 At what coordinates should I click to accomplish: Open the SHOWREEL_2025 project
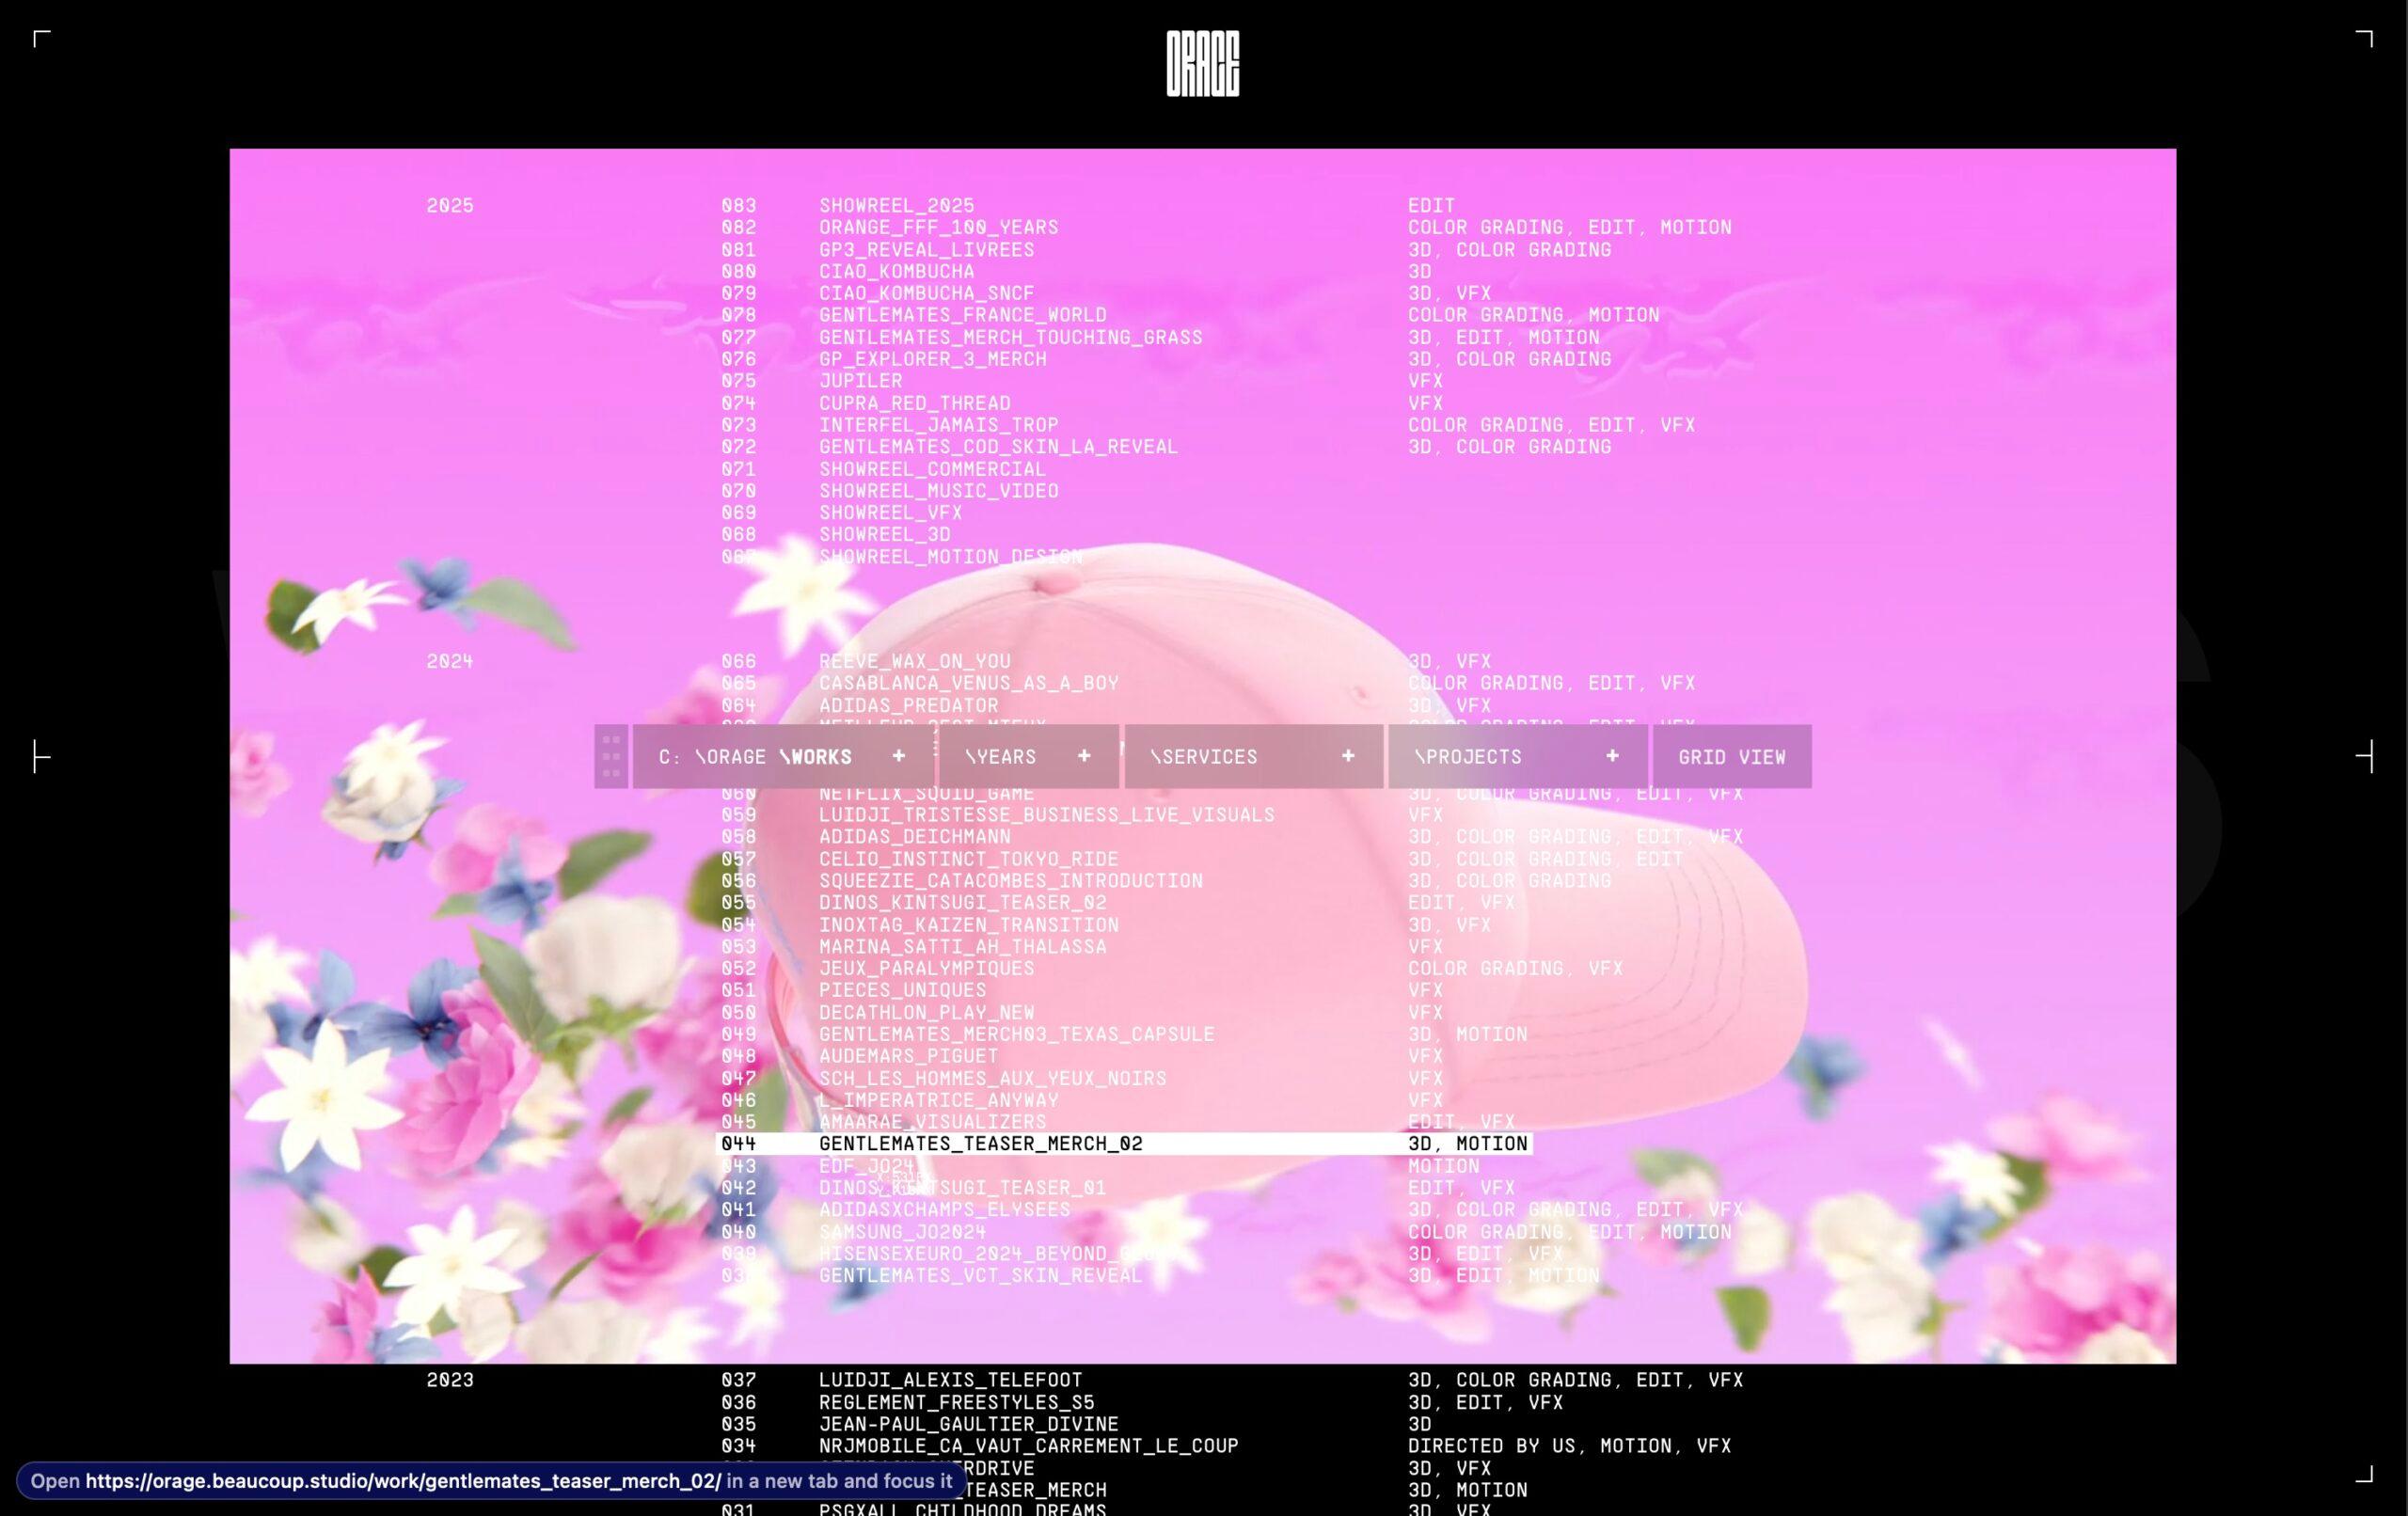tap(896, 205)
